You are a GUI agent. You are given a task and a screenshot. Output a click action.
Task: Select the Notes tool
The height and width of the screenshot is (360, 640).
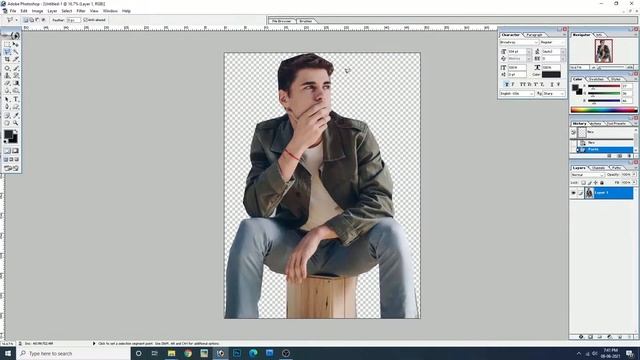tap(7, 115)
